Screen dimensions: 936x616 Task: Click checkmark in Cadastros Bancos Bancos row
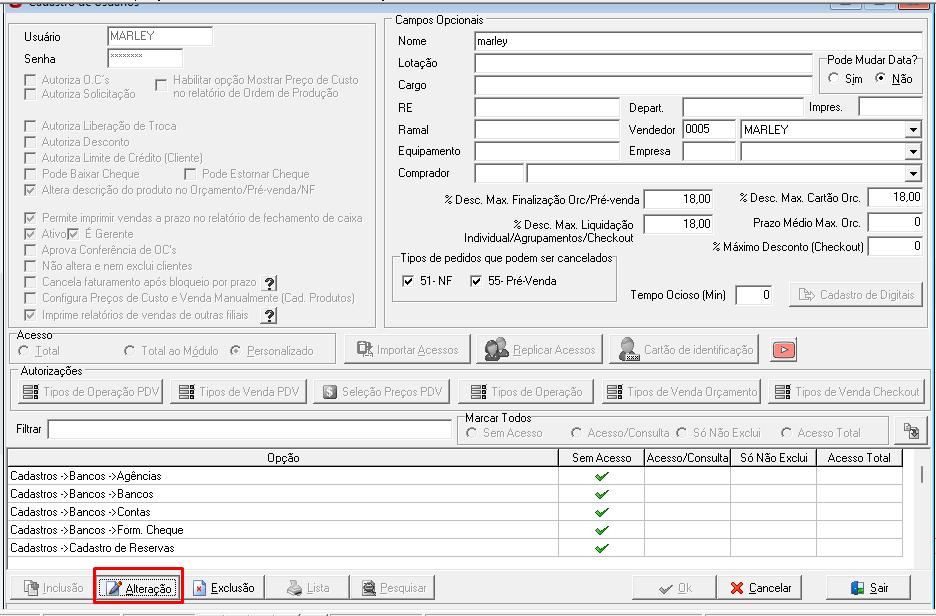click(x=602, y=494)
